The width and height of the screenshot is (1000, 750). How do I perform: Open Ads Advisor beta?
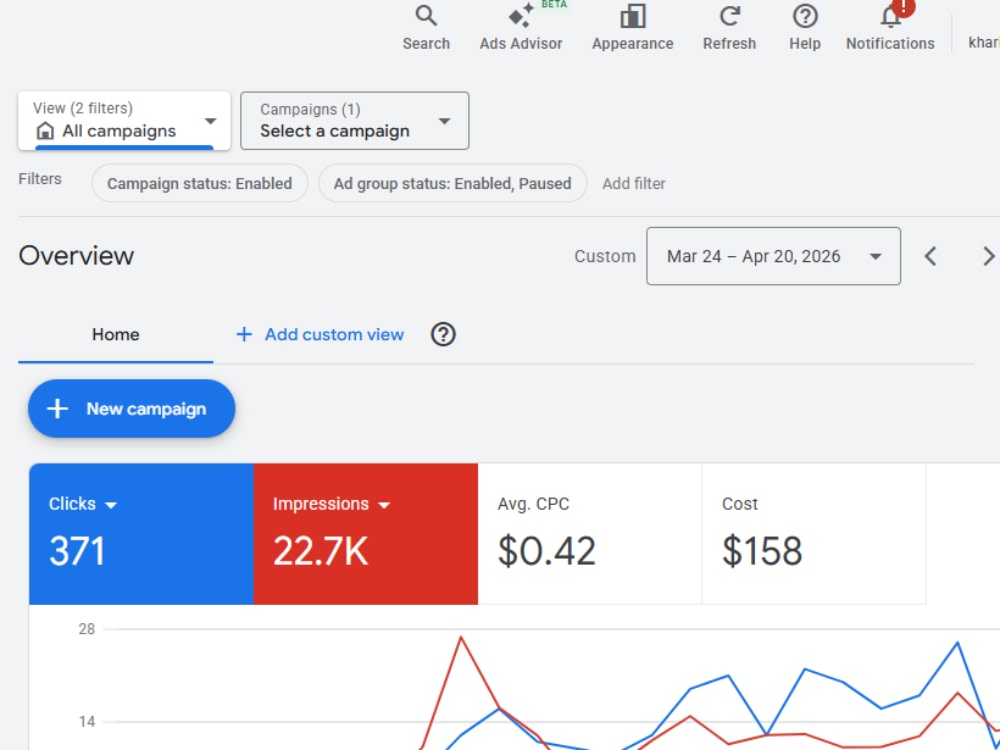pyautogui.click(x=521, y=27)
